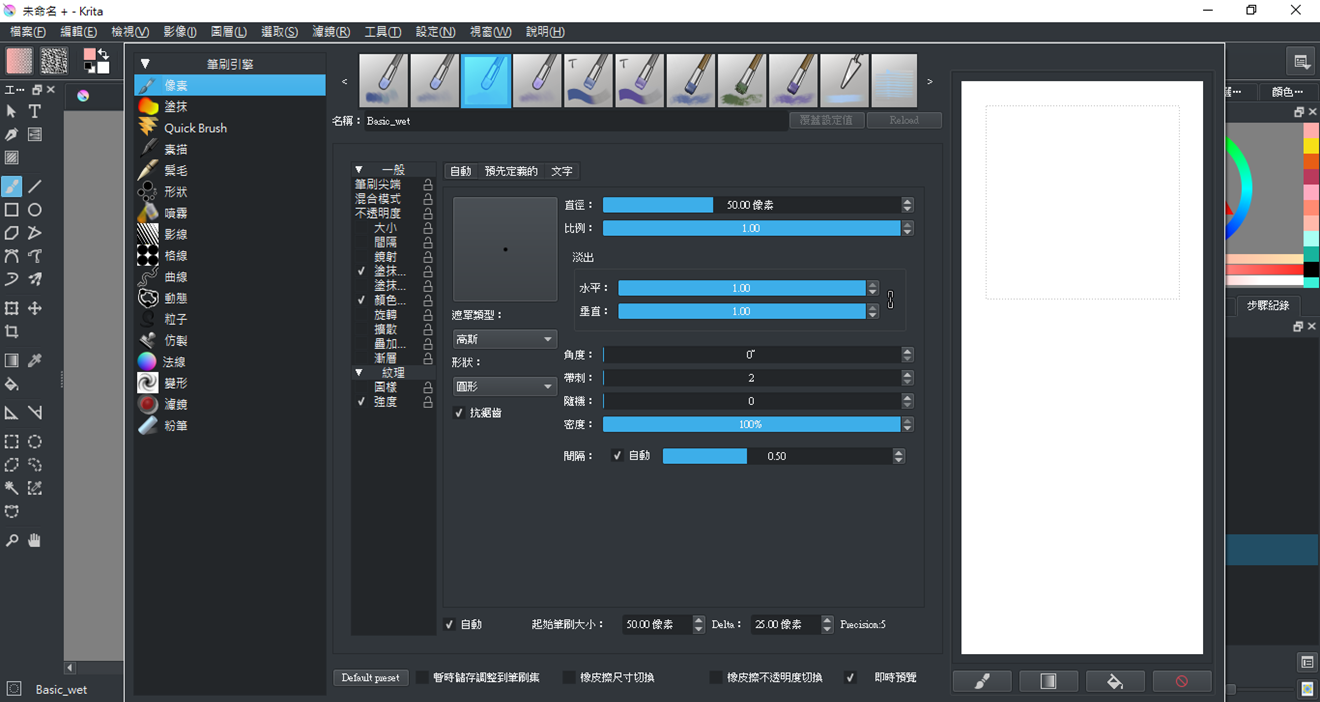This screenshot has height=702, width=1320.
Task: Enable 橡皮擦尺寸切換 checkbox
Action: (x=569, y=677)
